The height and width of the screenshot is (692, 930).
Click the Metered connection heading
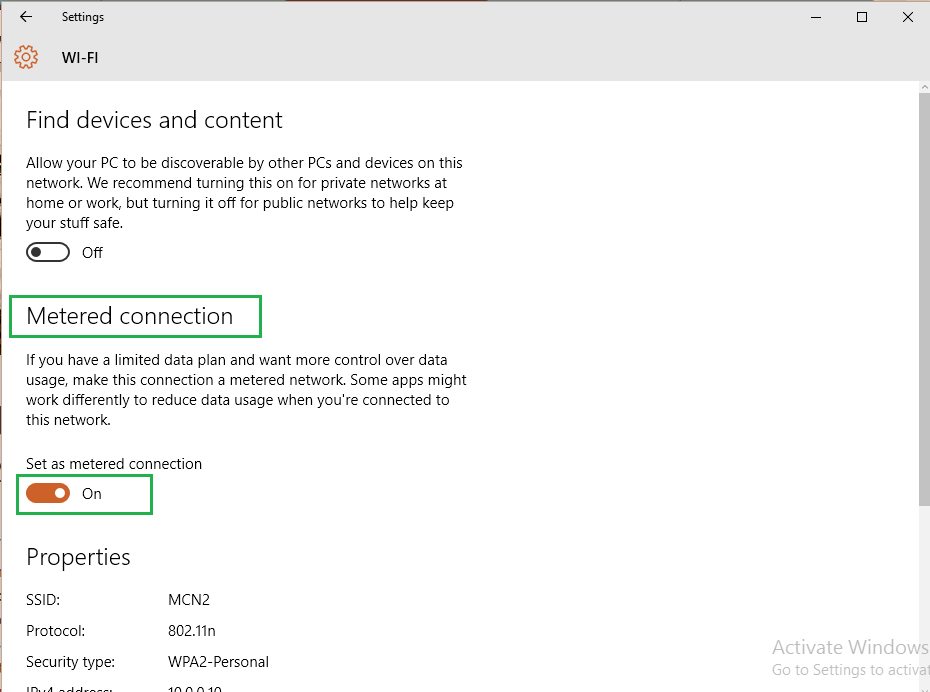(x=129, y=316)
